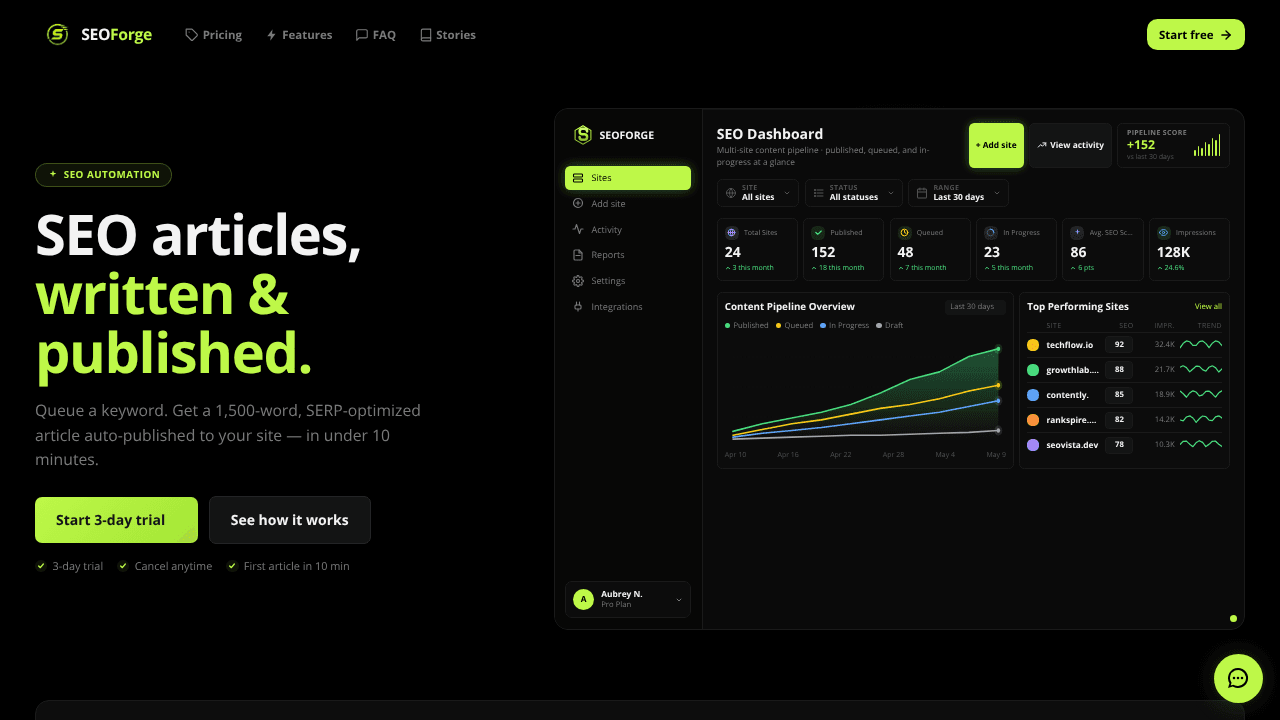Viewport: 1280px width, 720px height.
Task: Click the Published checkmark icon
Action: click(818, 232)
